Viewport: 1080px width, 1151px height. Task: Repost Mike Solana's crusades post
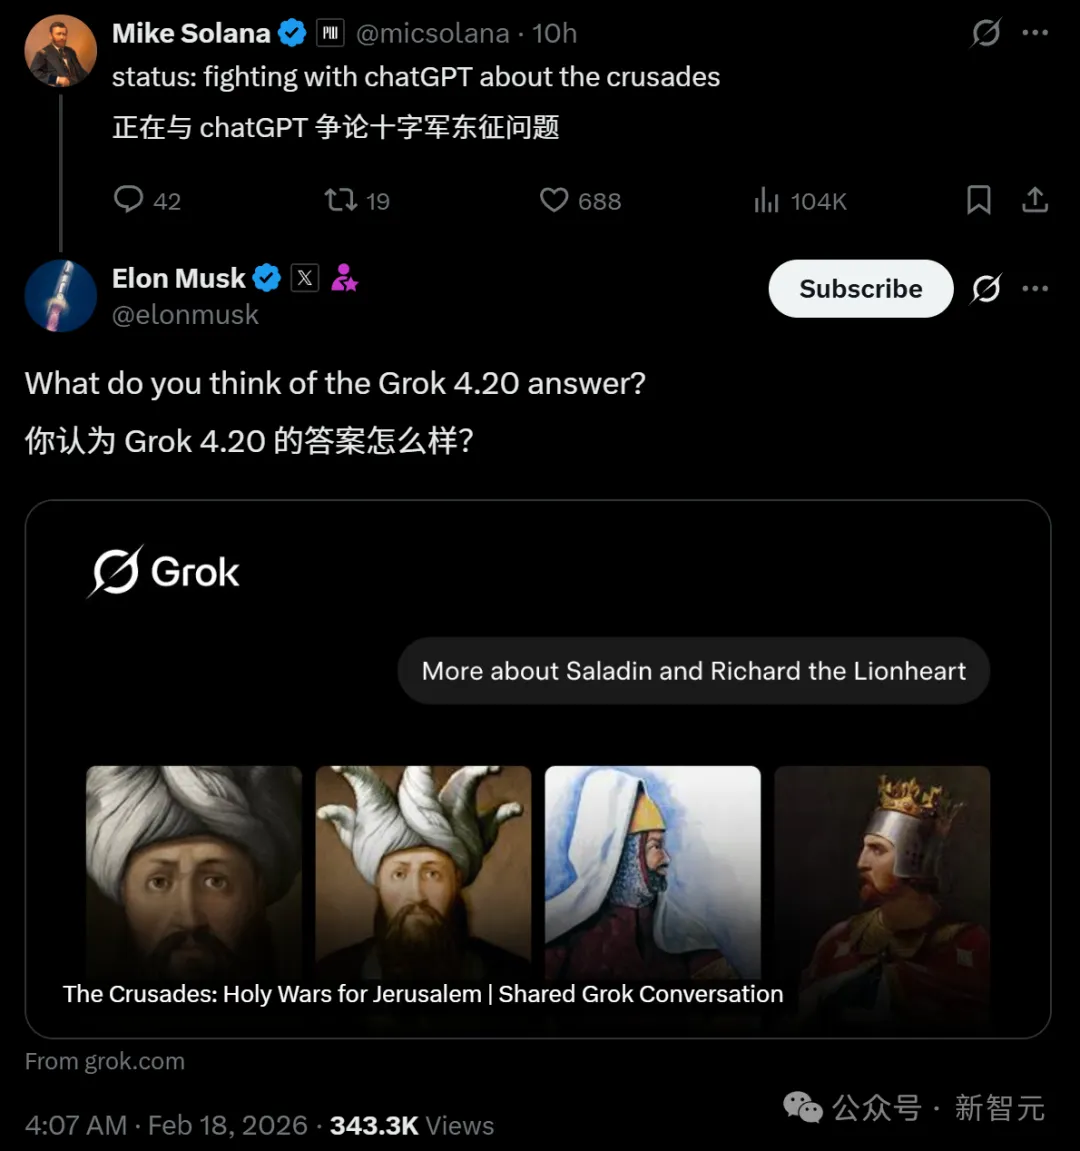point(341,200)
